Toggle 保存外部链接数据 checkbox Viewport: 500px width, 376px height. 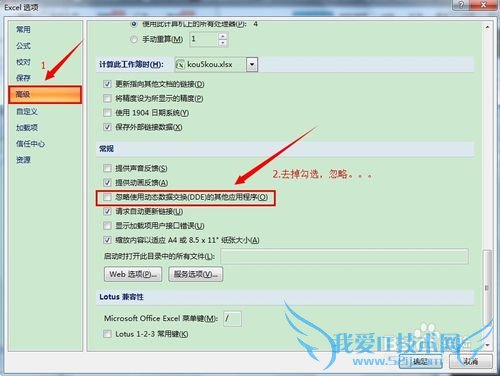tap(107, 127)
